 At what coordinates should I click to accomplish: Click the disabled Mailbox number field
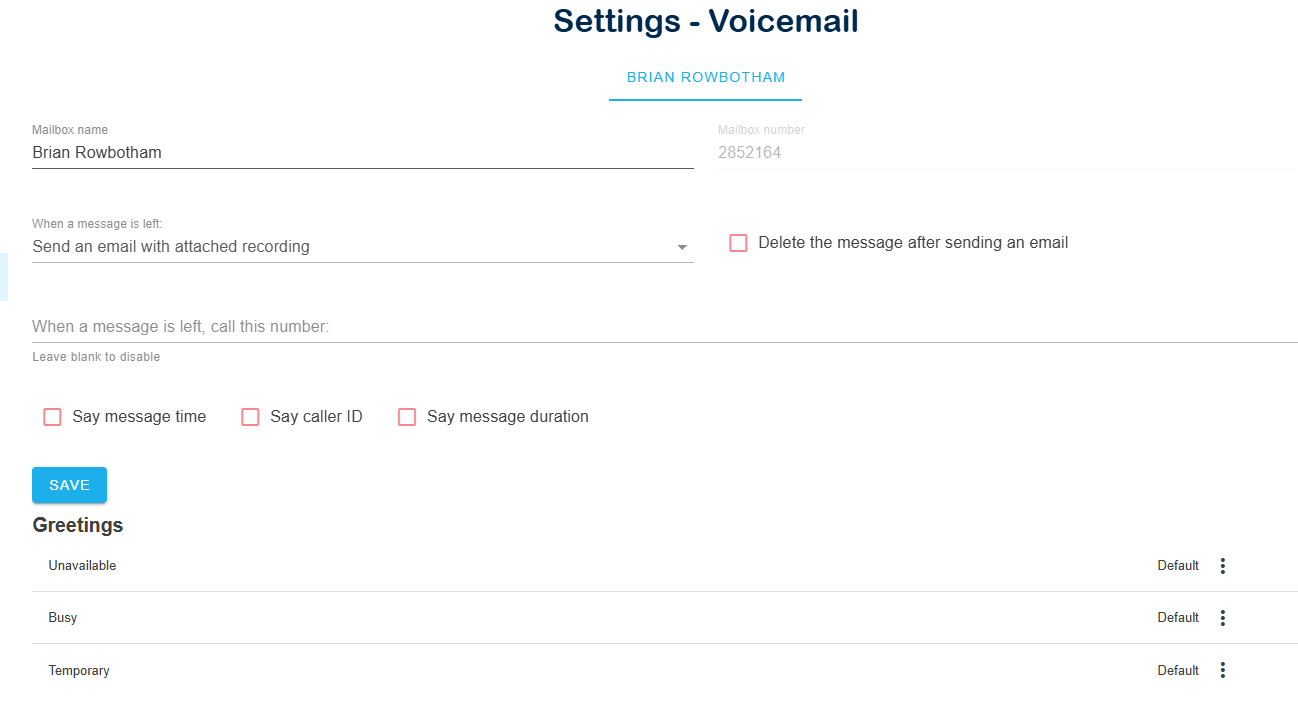tap(1007, 153)
